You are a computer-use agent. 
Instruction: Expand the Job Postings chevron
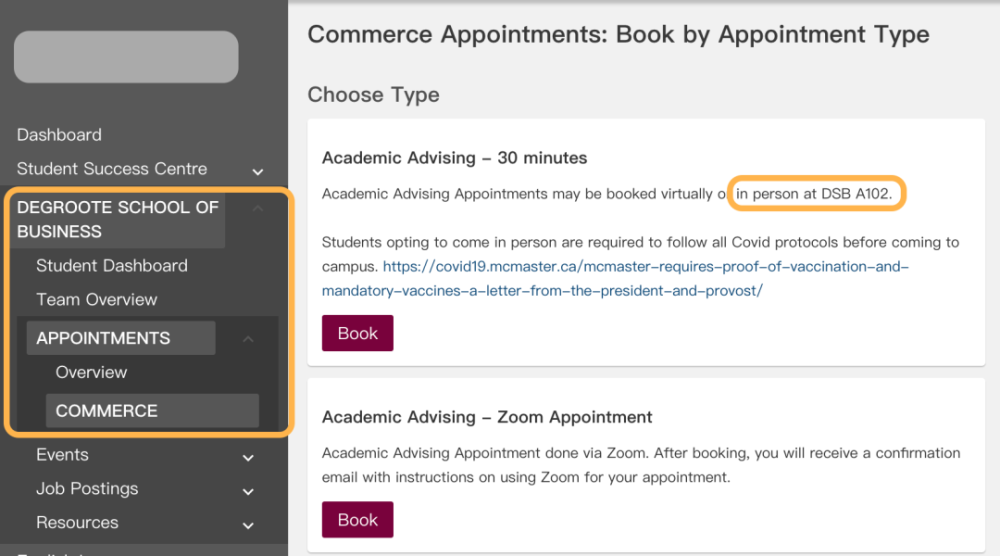point(248,491)
